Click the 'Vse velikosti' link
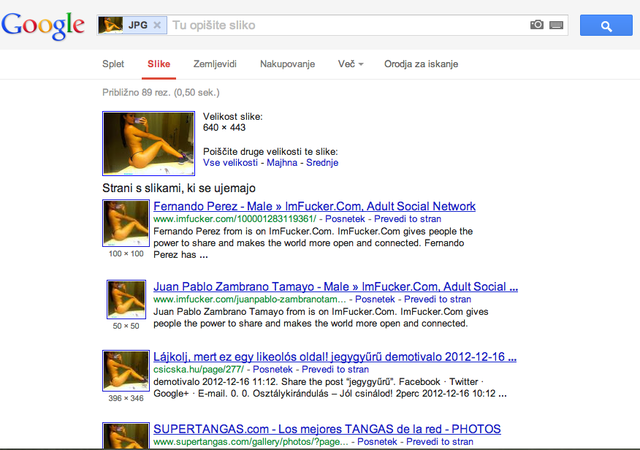 click(x=230, y=163)
